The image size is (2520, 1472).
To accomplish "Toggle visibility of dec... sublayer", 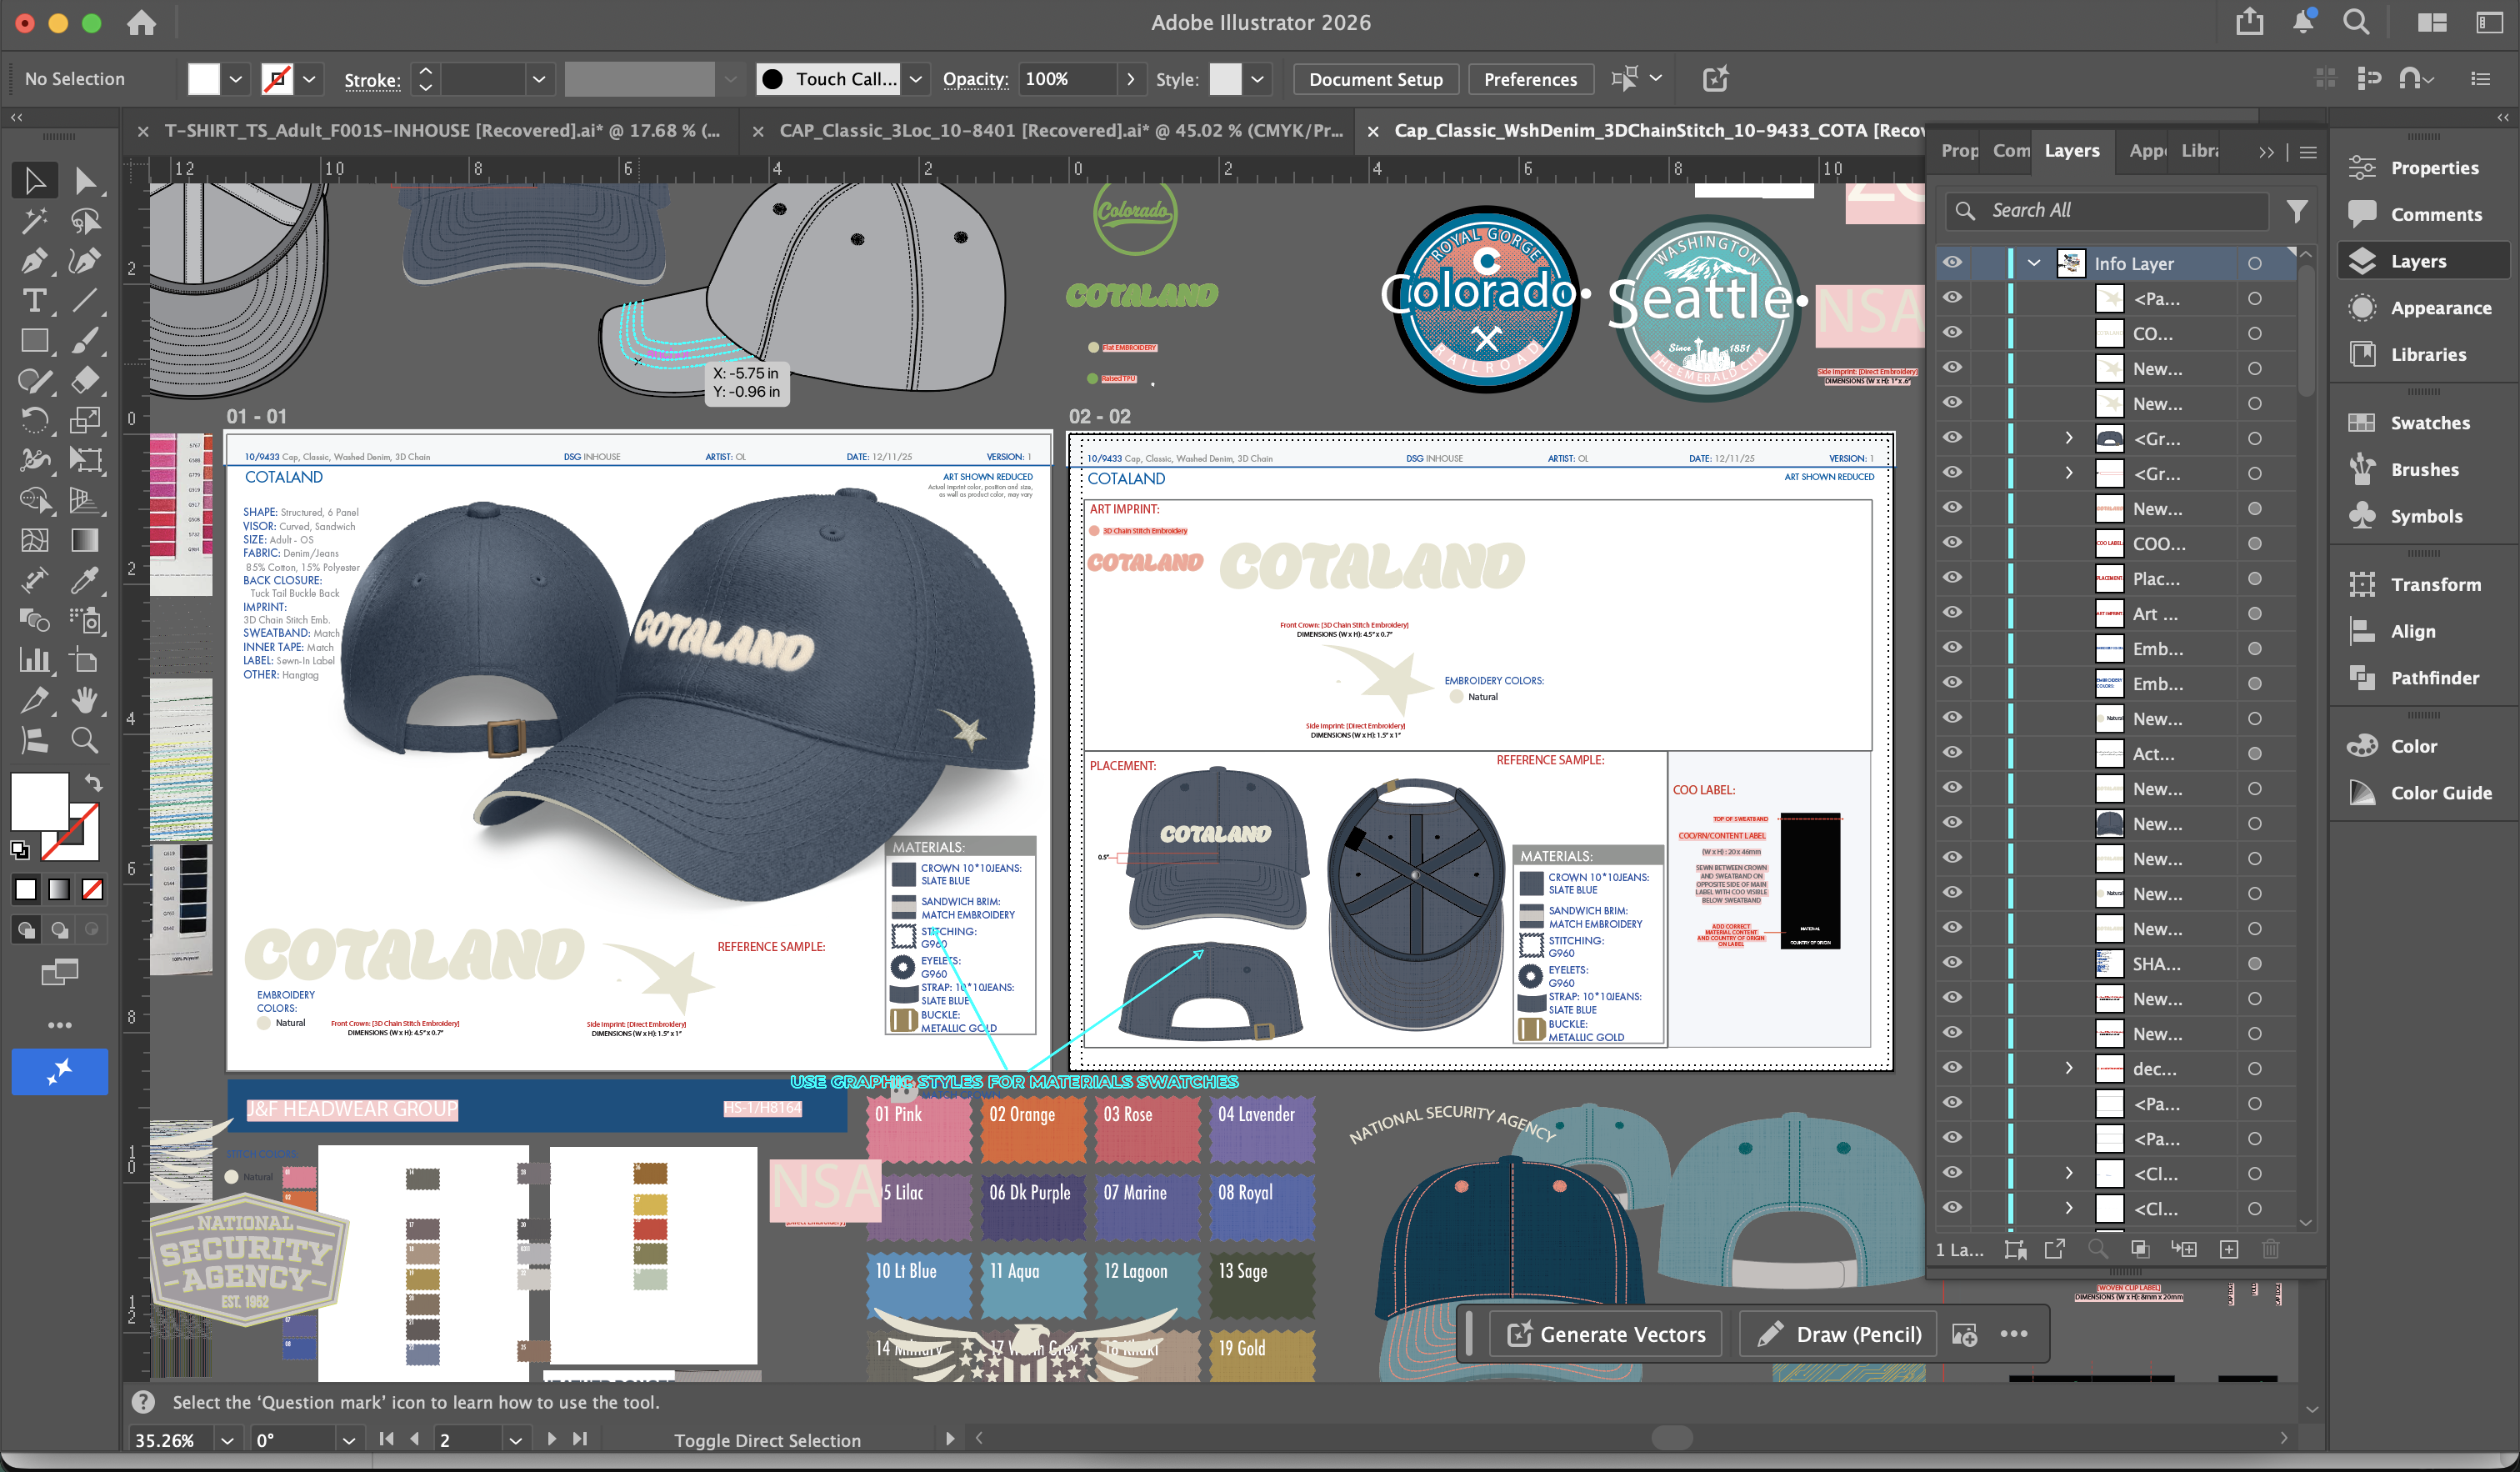I will [x=1952, y=1068].
